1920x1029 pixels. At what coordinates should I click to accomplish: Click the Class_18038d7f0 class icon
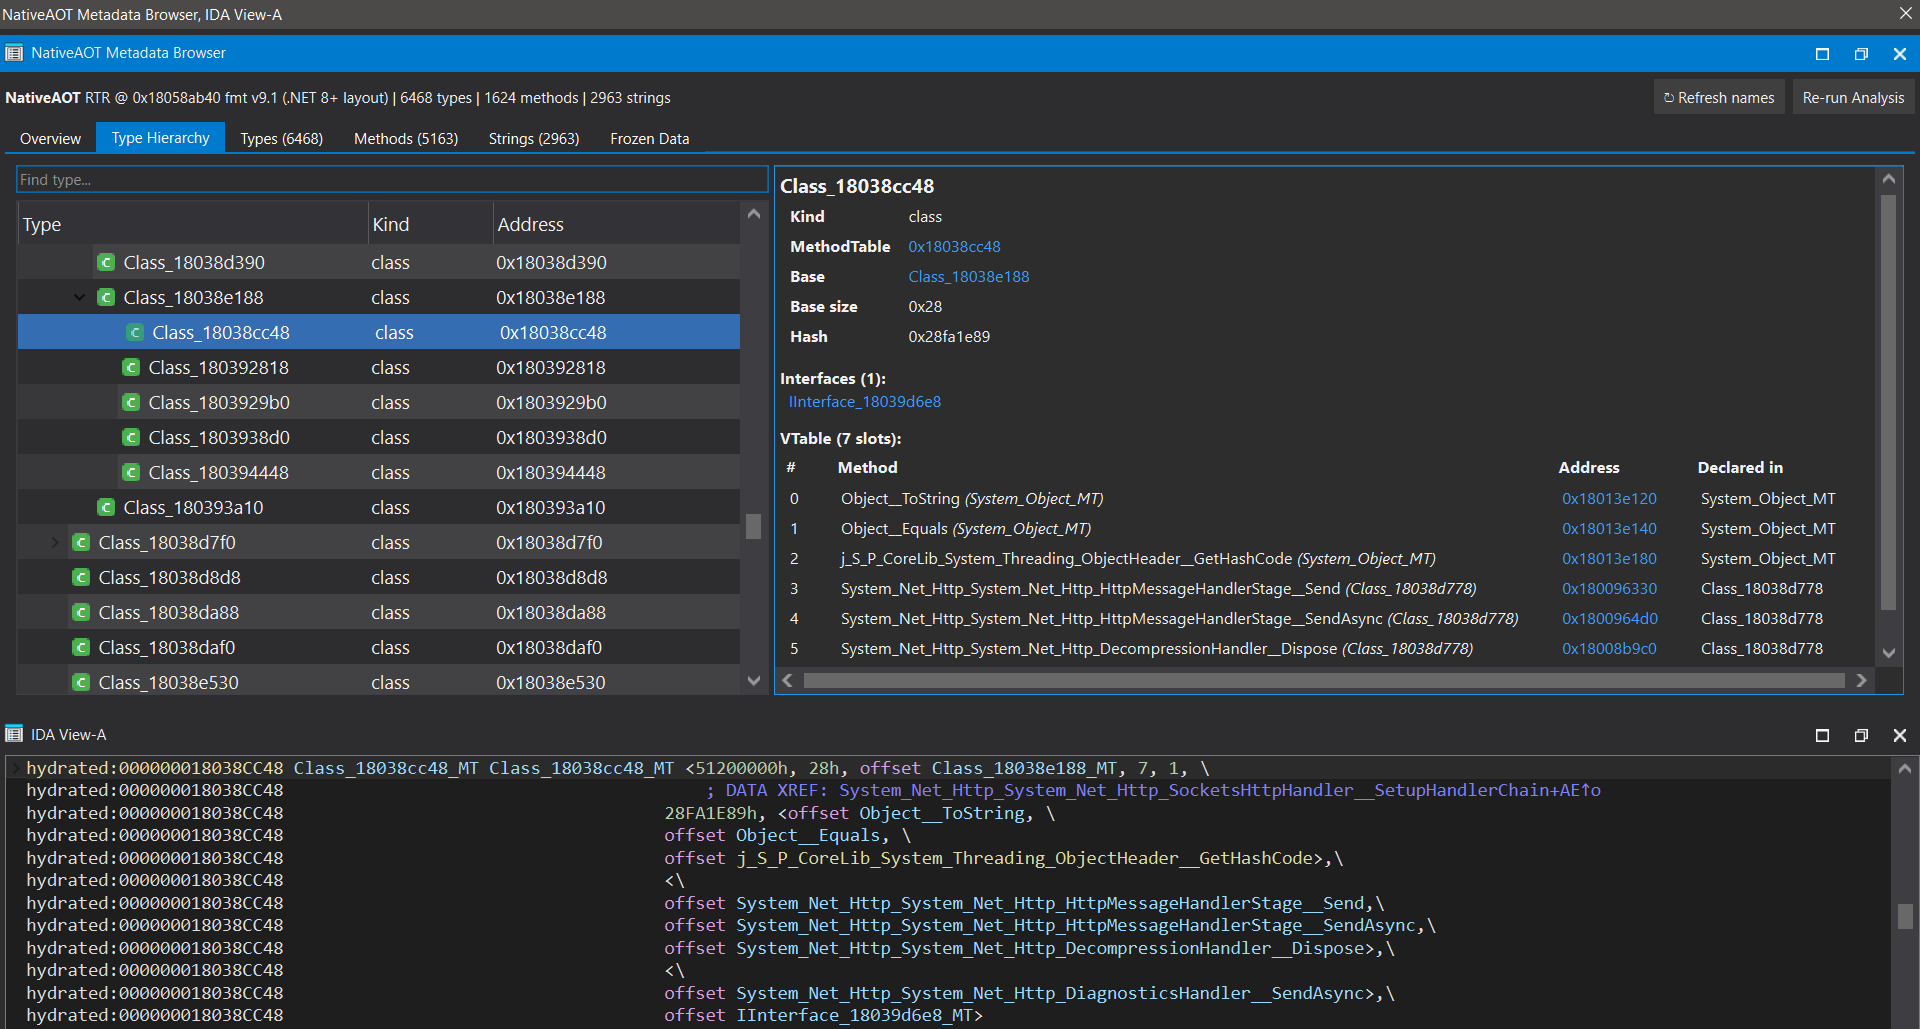tap(81, 543)
